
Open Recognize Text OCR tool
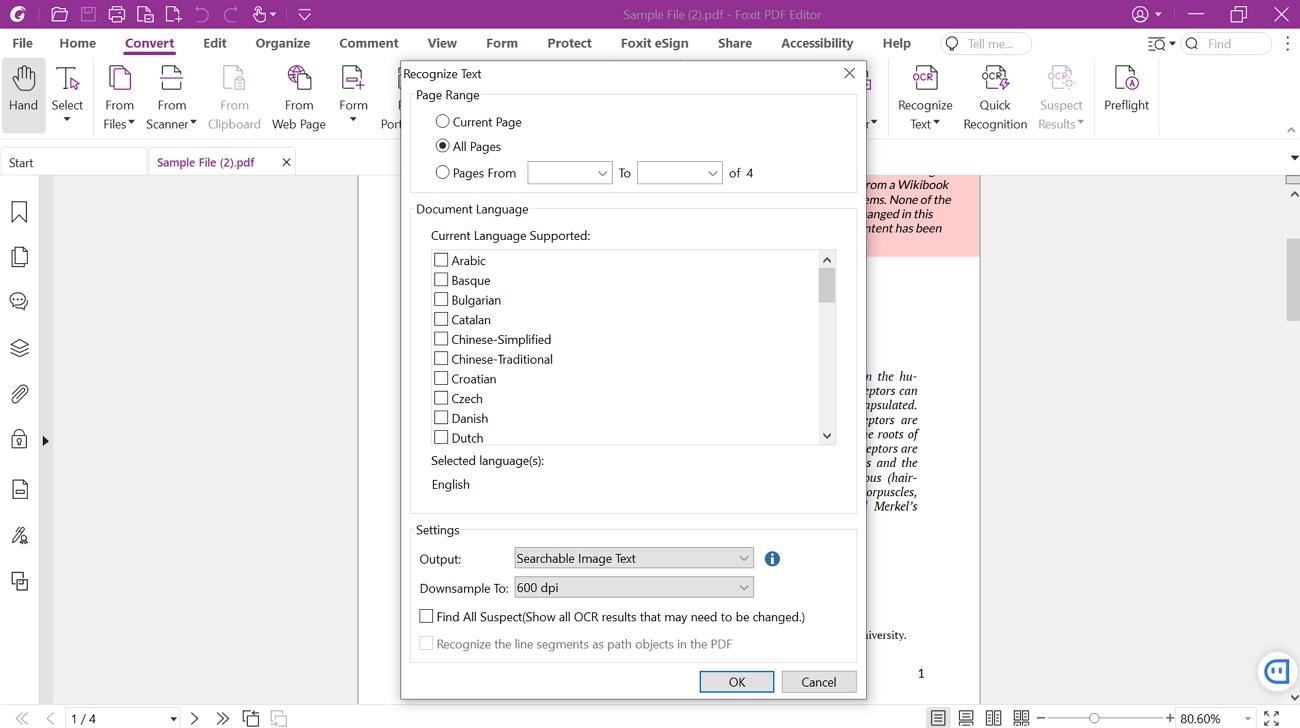click(x=925, y=95)
